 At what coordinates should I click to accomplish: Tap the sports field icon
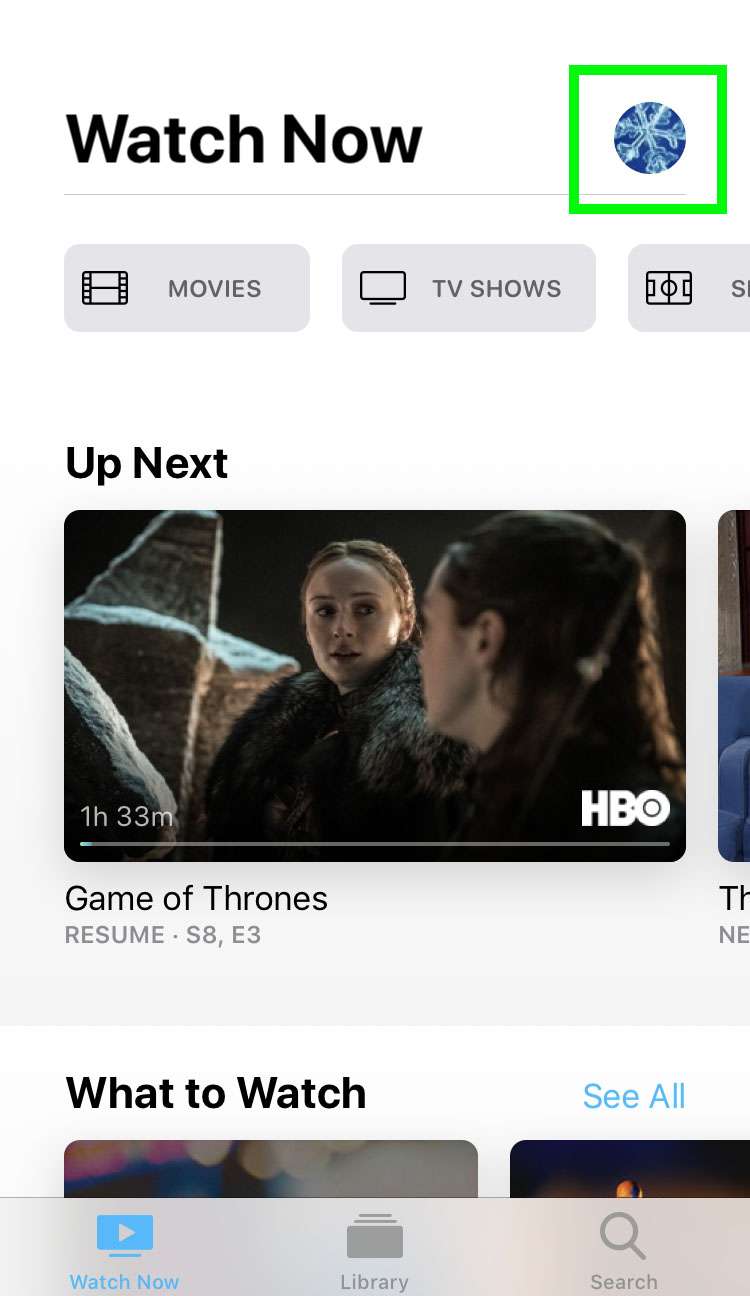pos(669,288)
